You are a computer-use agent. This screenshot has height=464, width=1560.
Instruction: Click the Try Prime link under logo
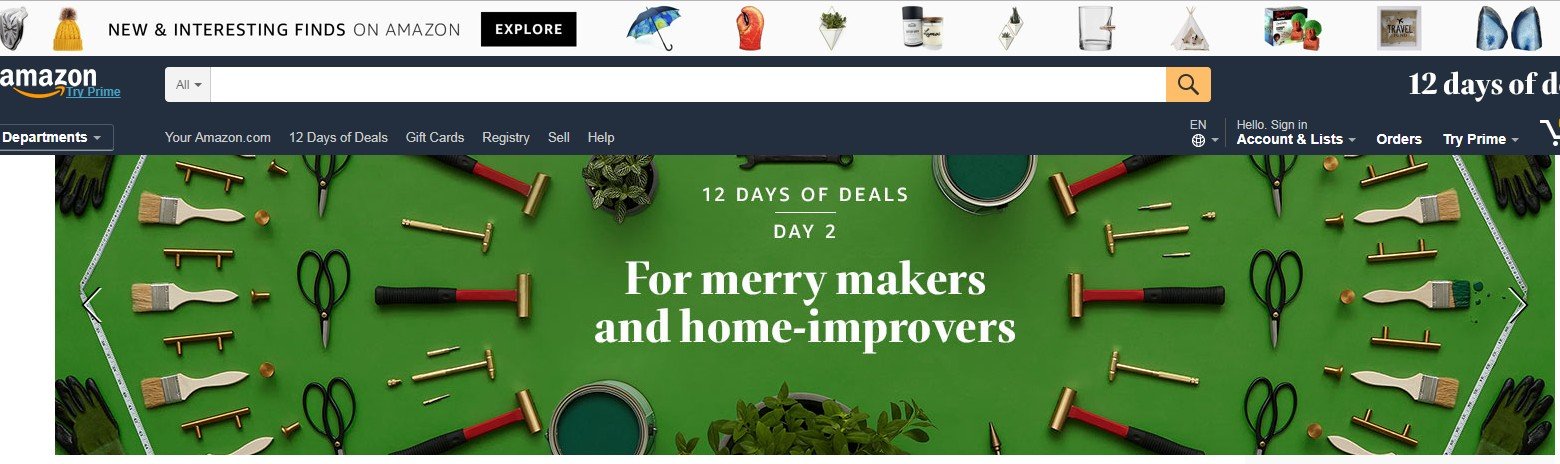[93, 92]
